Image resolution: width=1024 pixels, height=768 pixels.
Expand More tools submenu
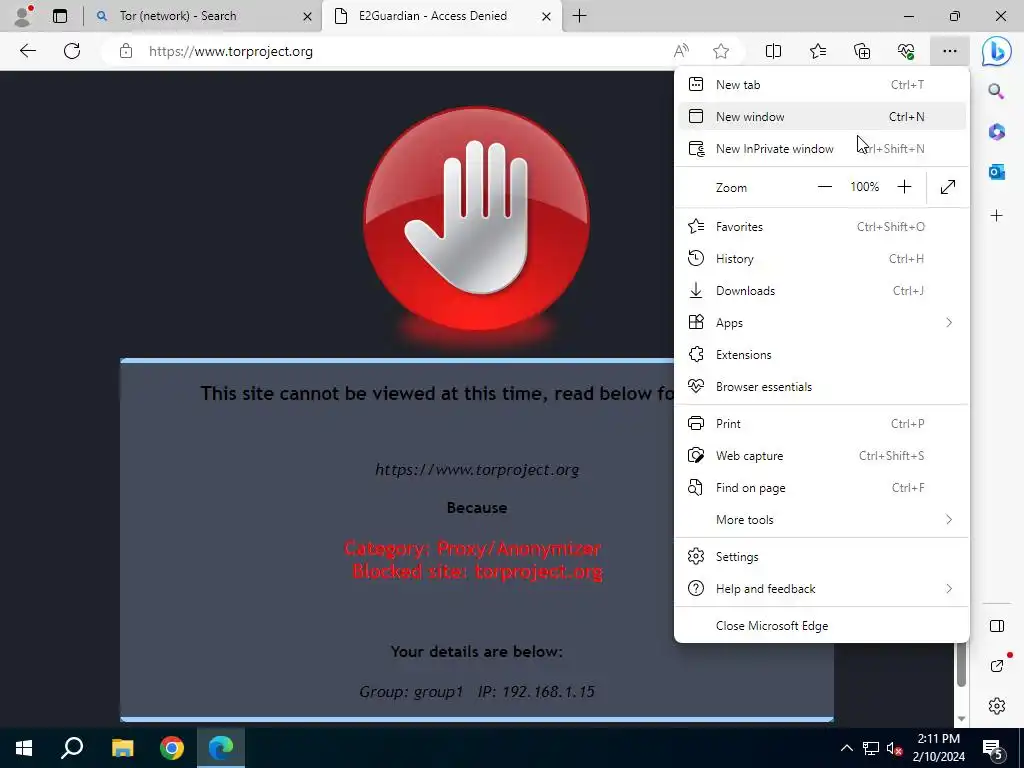tap(822, 520)
